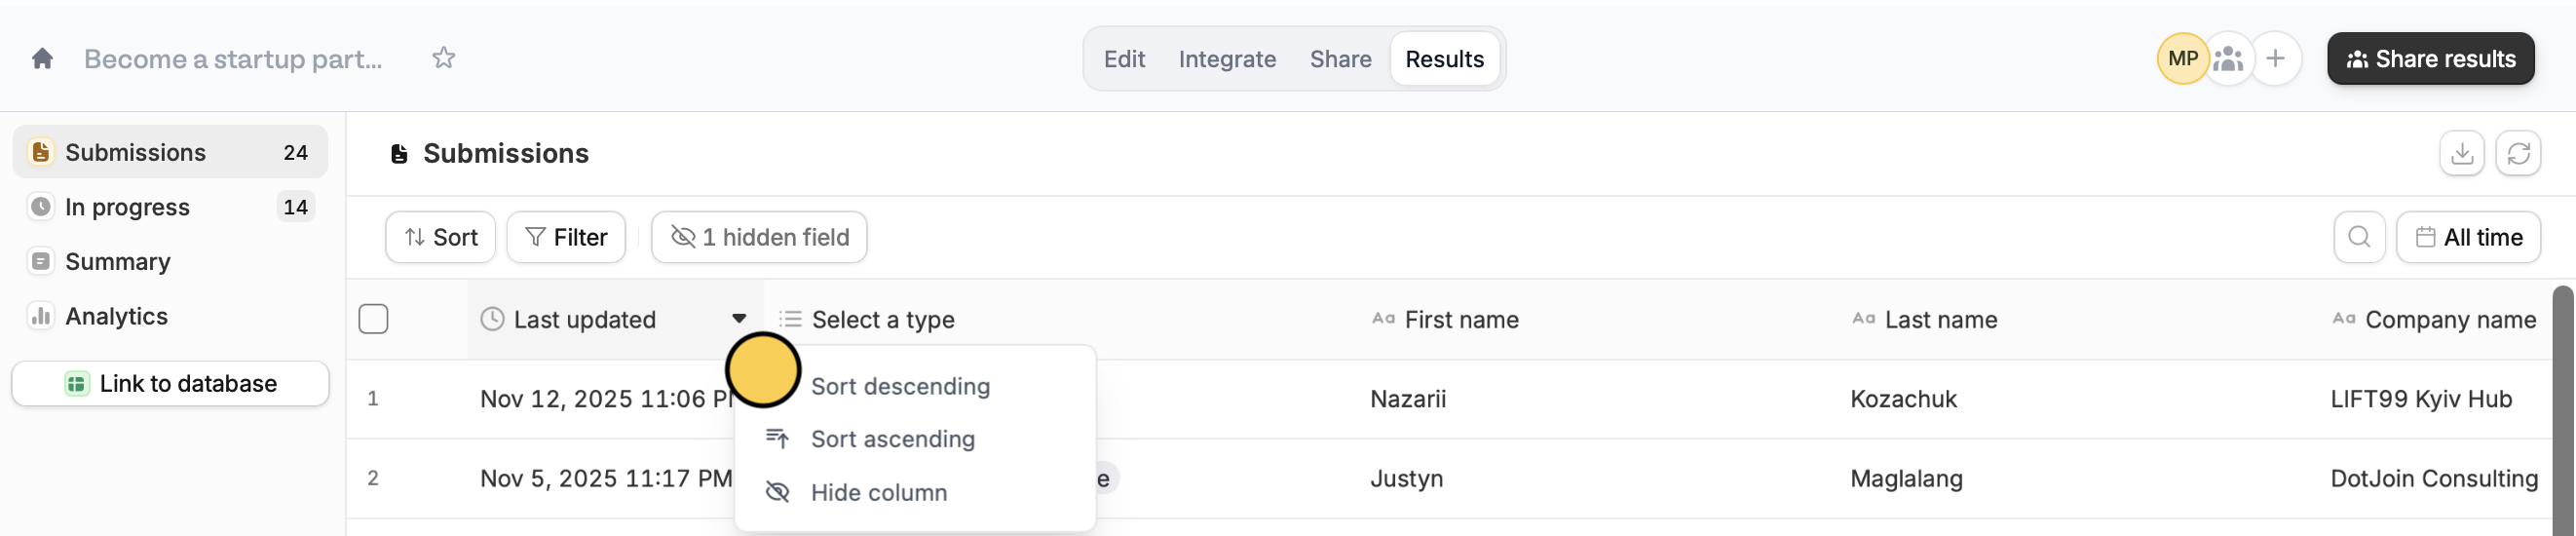
Task: Click the plus icon to add collaborator
Action: [2276, 59]
